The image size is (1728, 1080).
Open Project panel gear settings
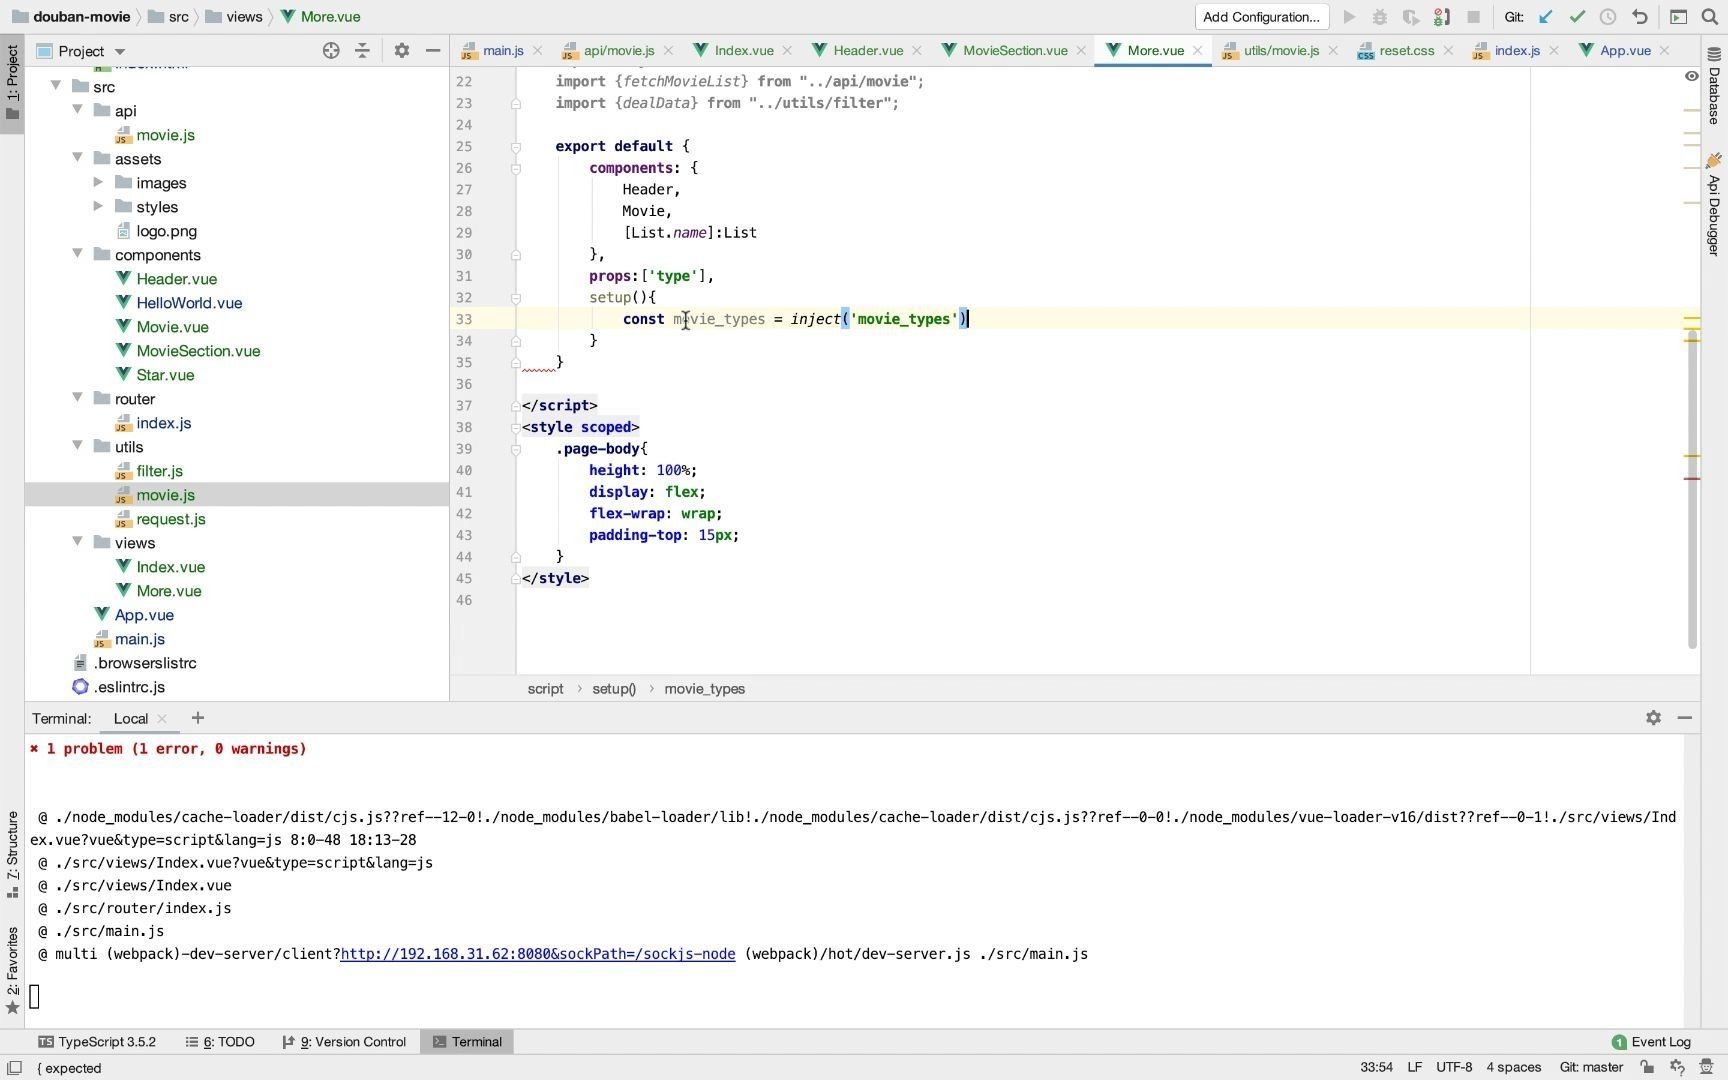401,50
